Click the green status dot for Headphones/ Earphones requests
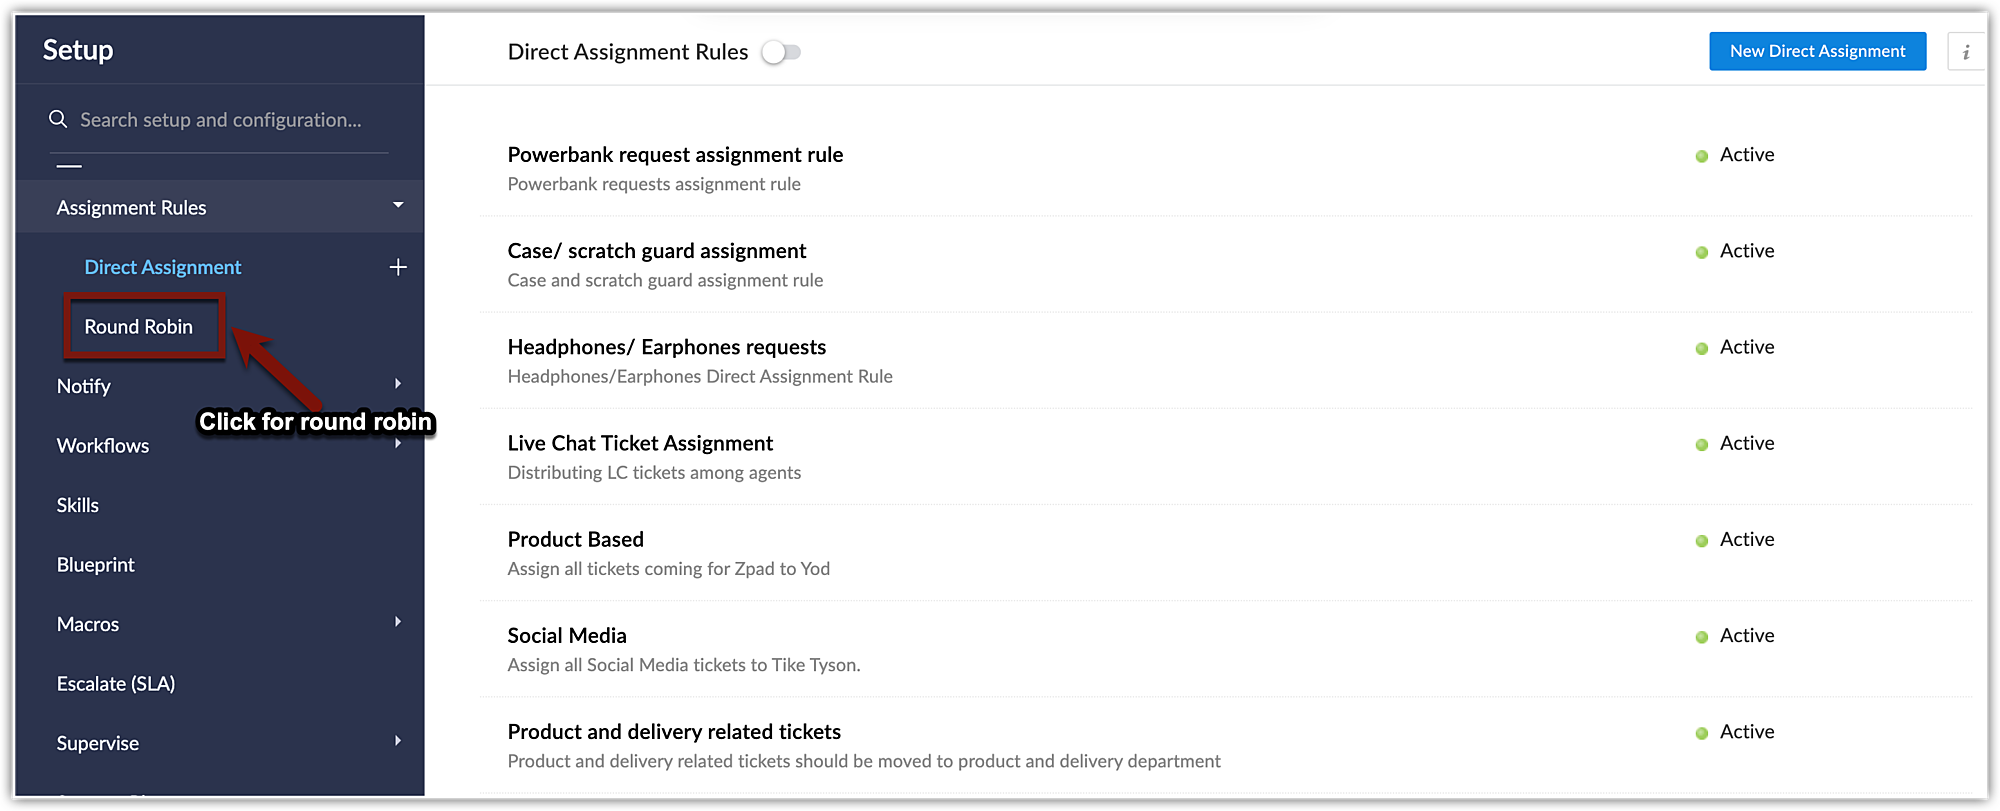2000x811 pixels. (x=1701, y=349)
